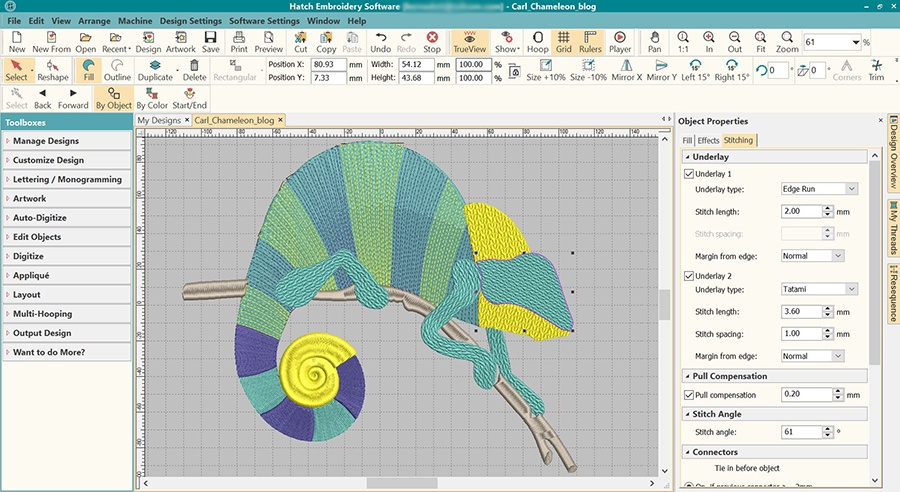Rotate selection with Left 15° icon
The width and height of the screenshot is (900, 492).
[696, 70]
